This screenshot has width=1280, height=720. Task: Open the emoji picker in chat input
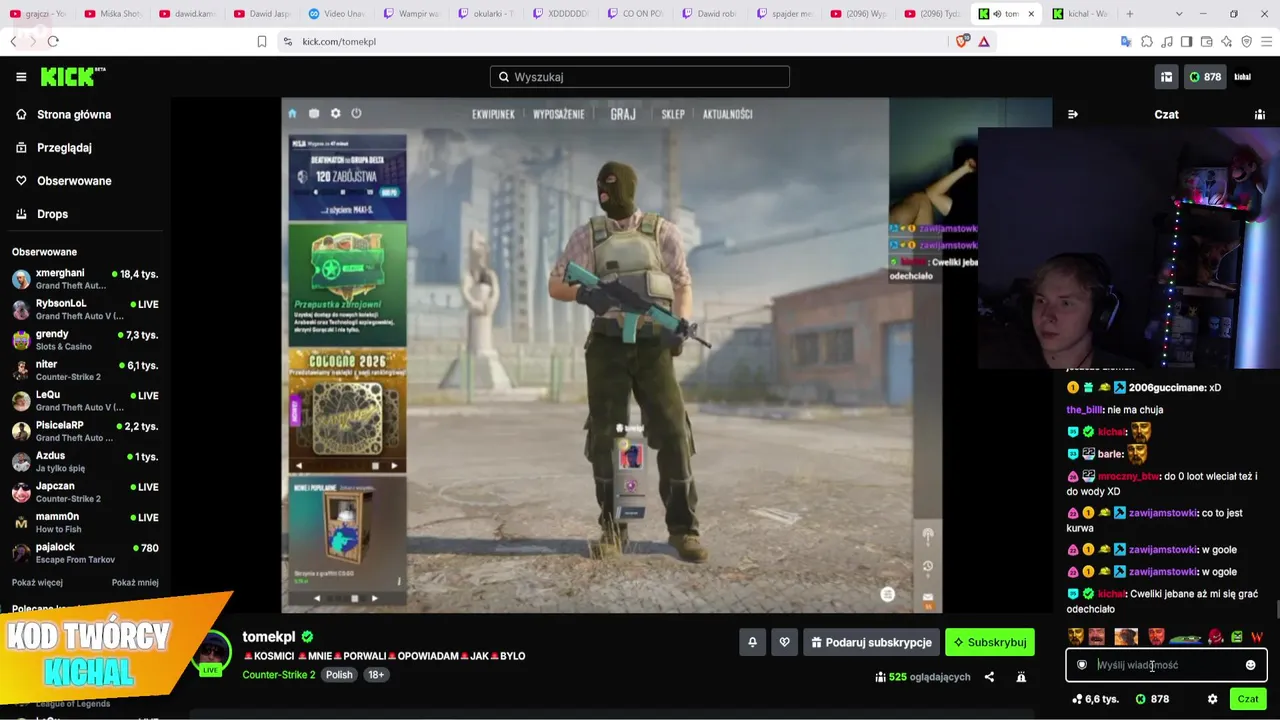[1250, 665]
